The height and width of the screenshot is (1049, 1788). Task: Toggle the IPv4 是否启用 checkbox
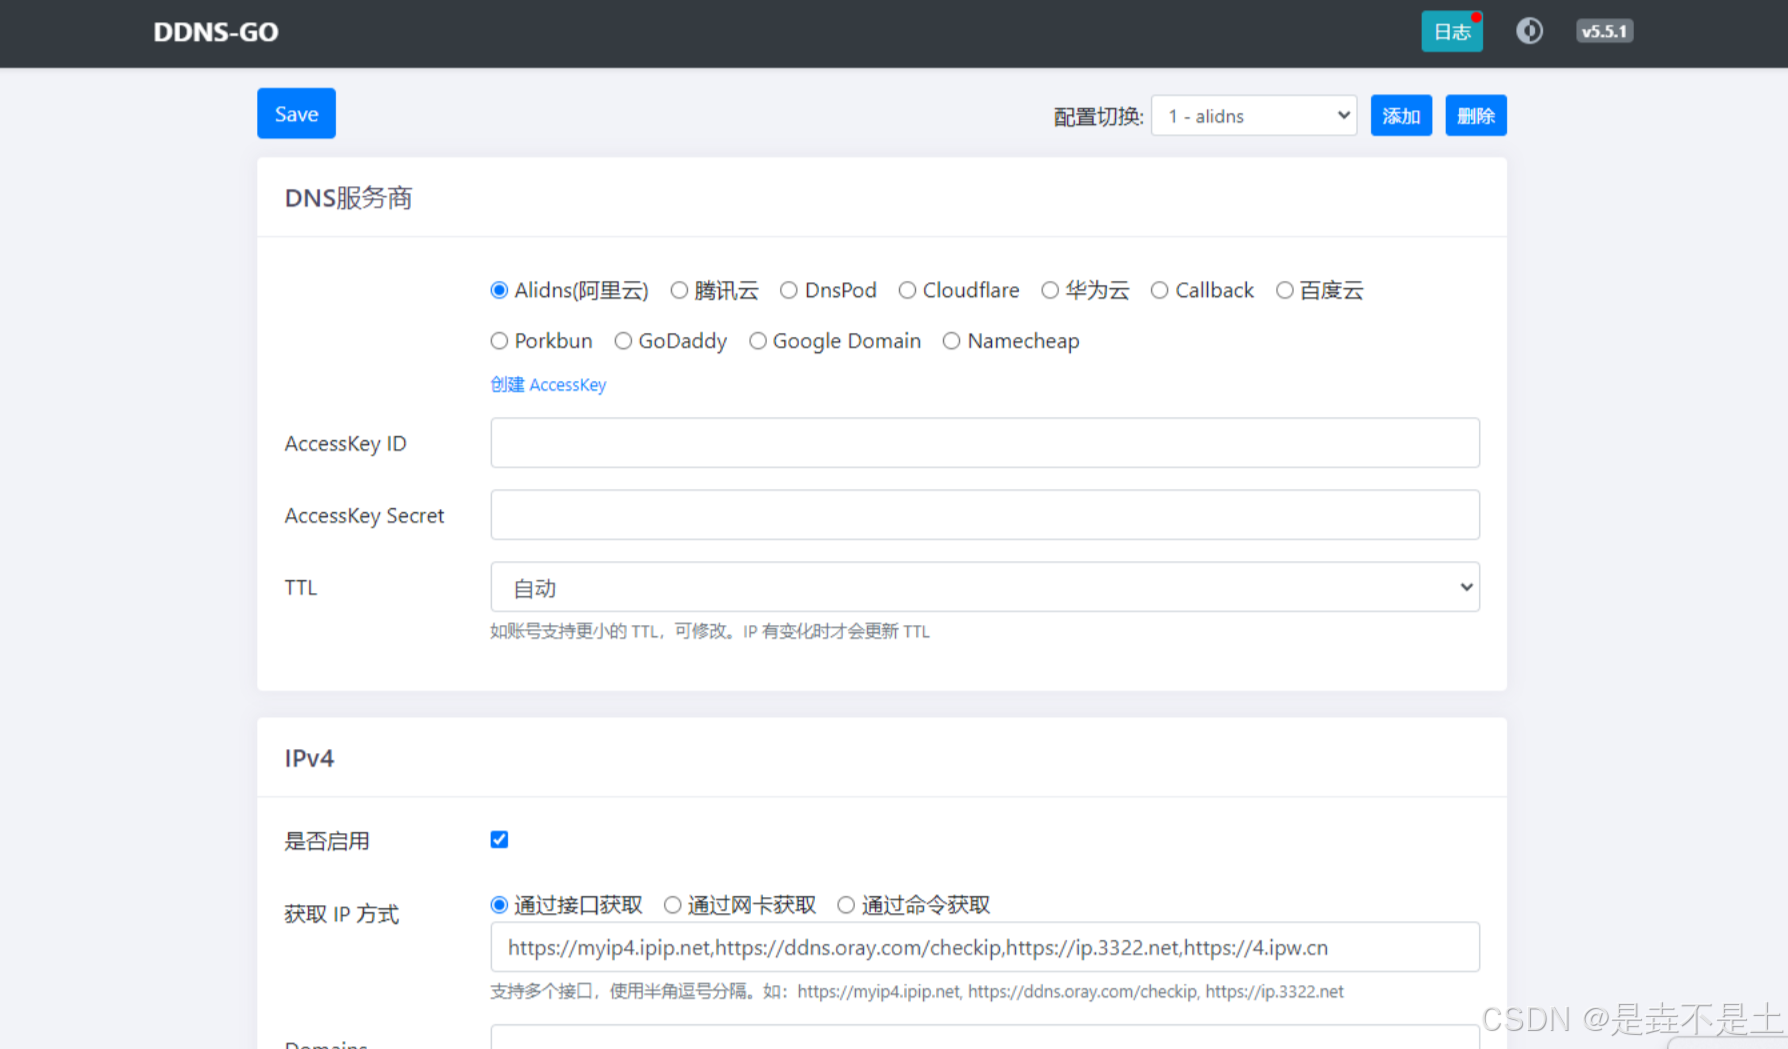499,839
